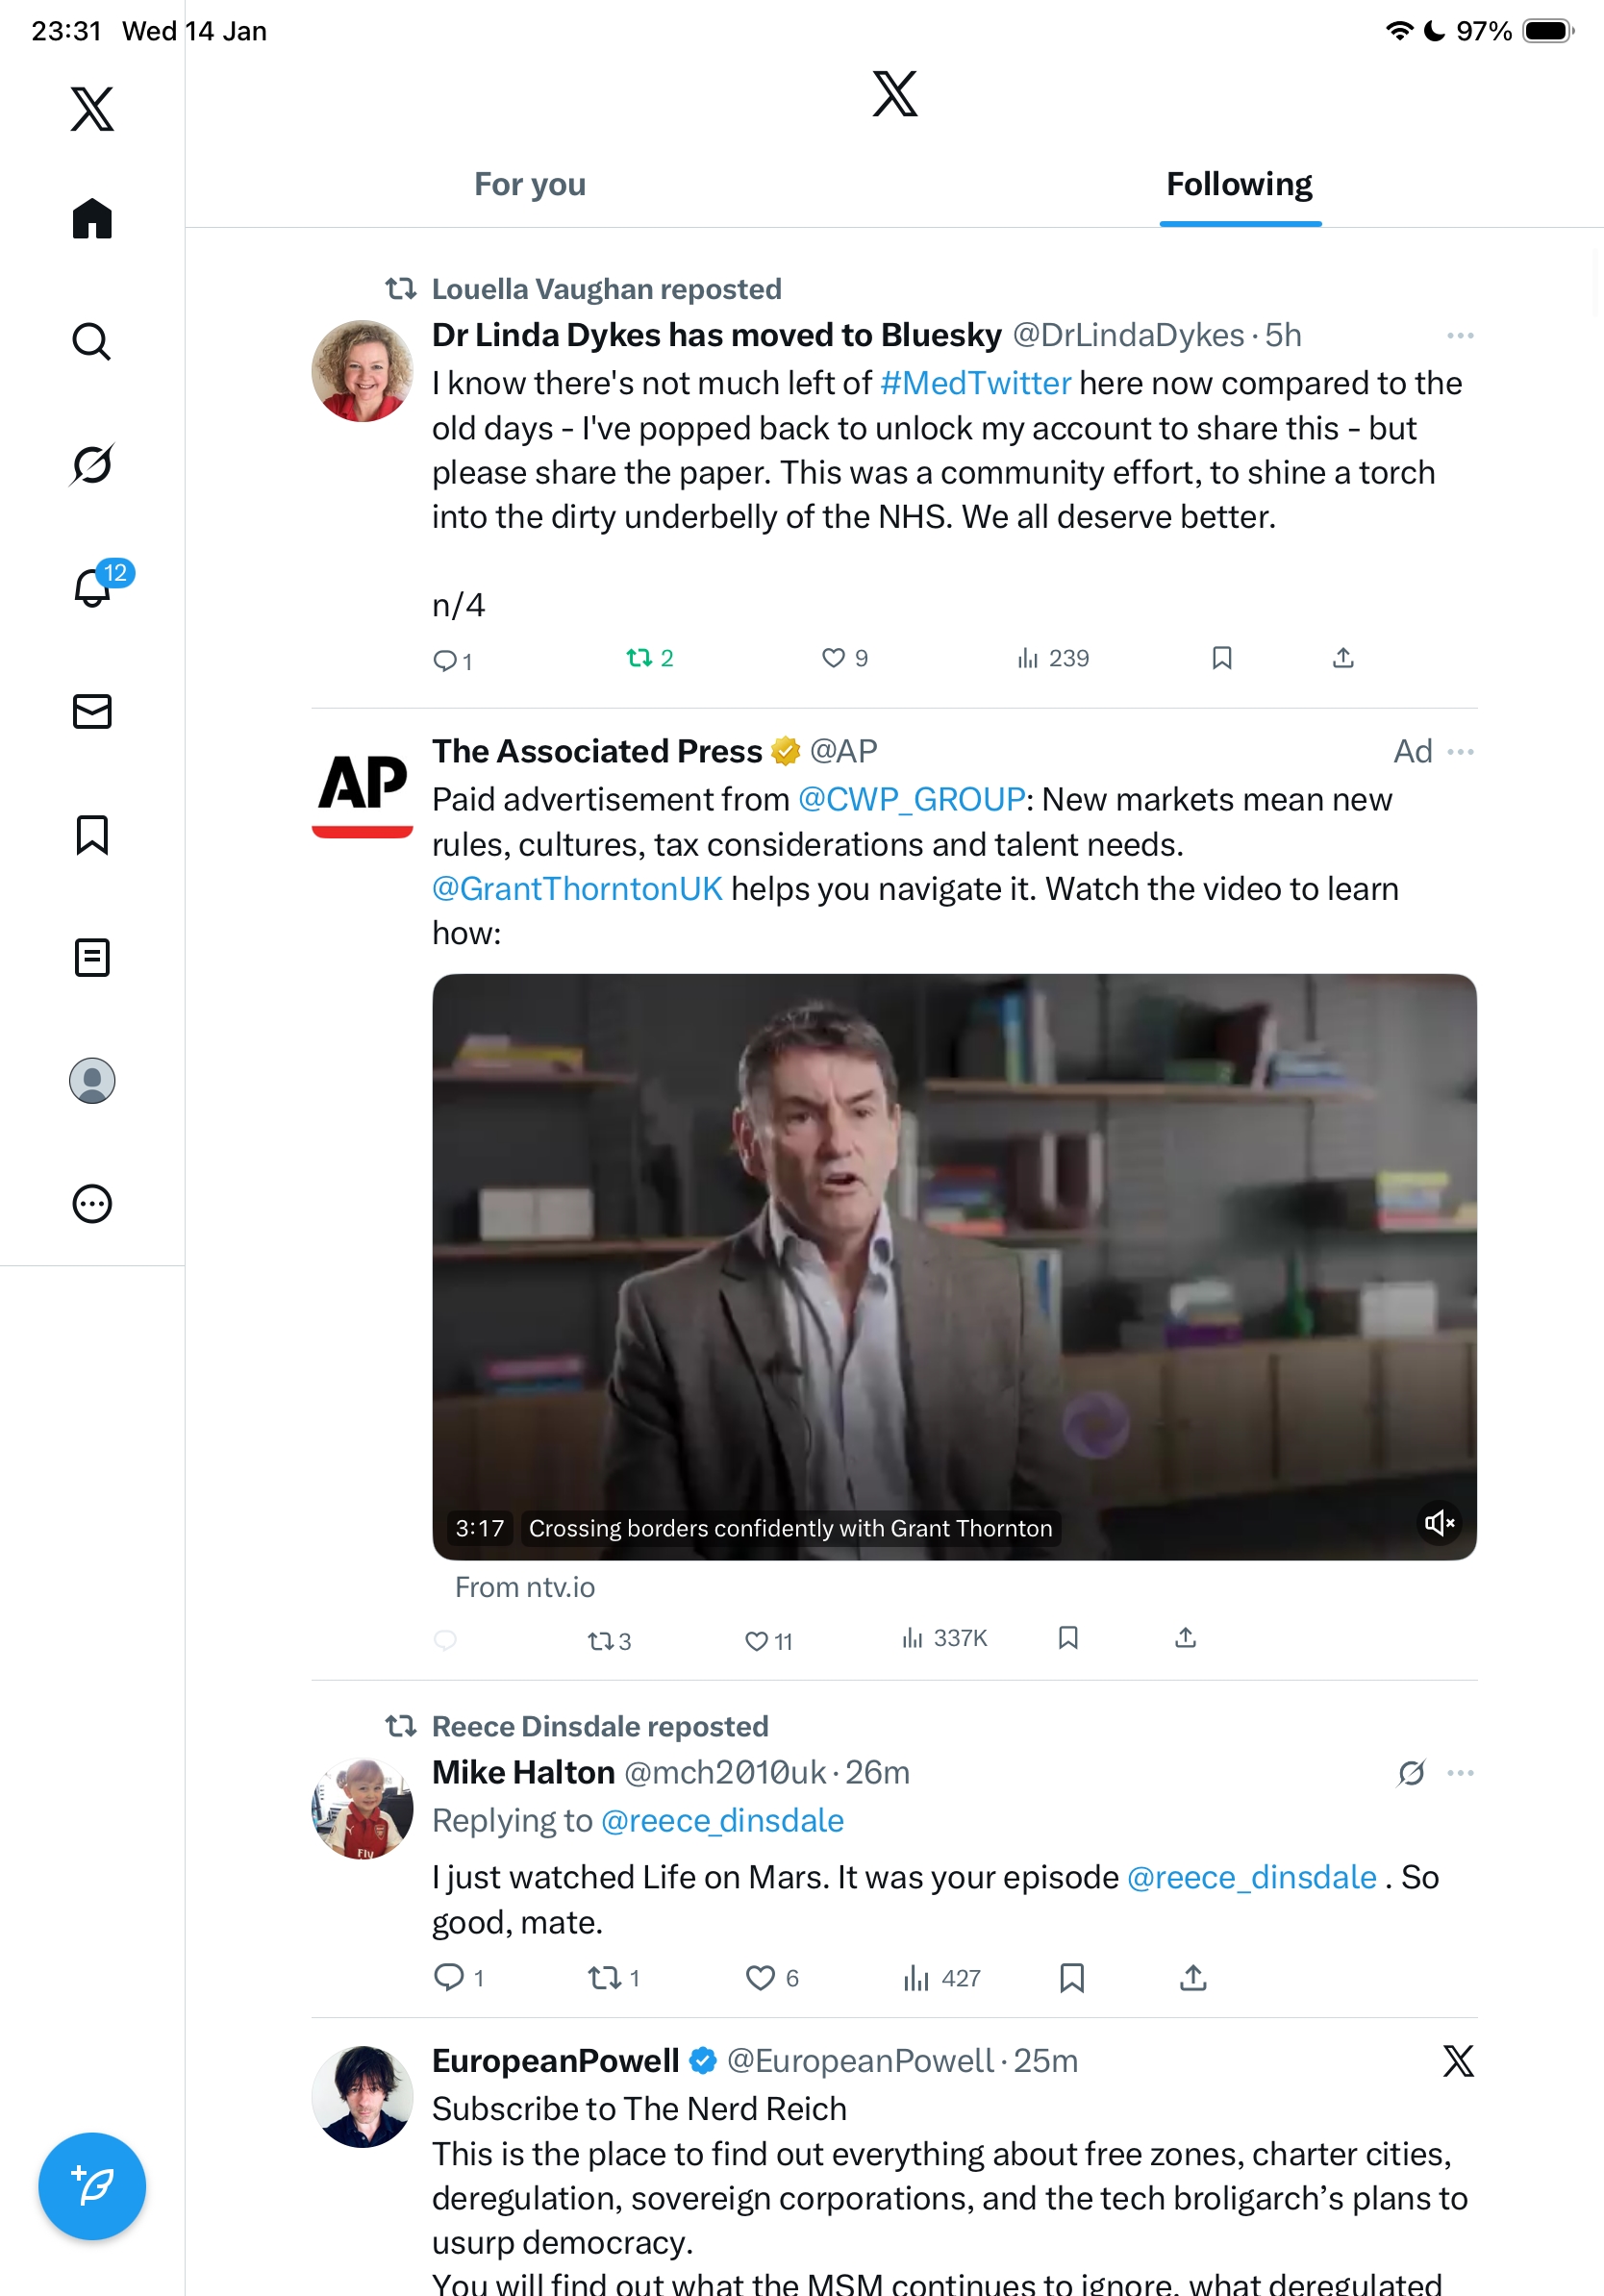Play the Crossing borders video thumbnail
Viewport: 1604px width, 2296px height.
coord(953,1265)
